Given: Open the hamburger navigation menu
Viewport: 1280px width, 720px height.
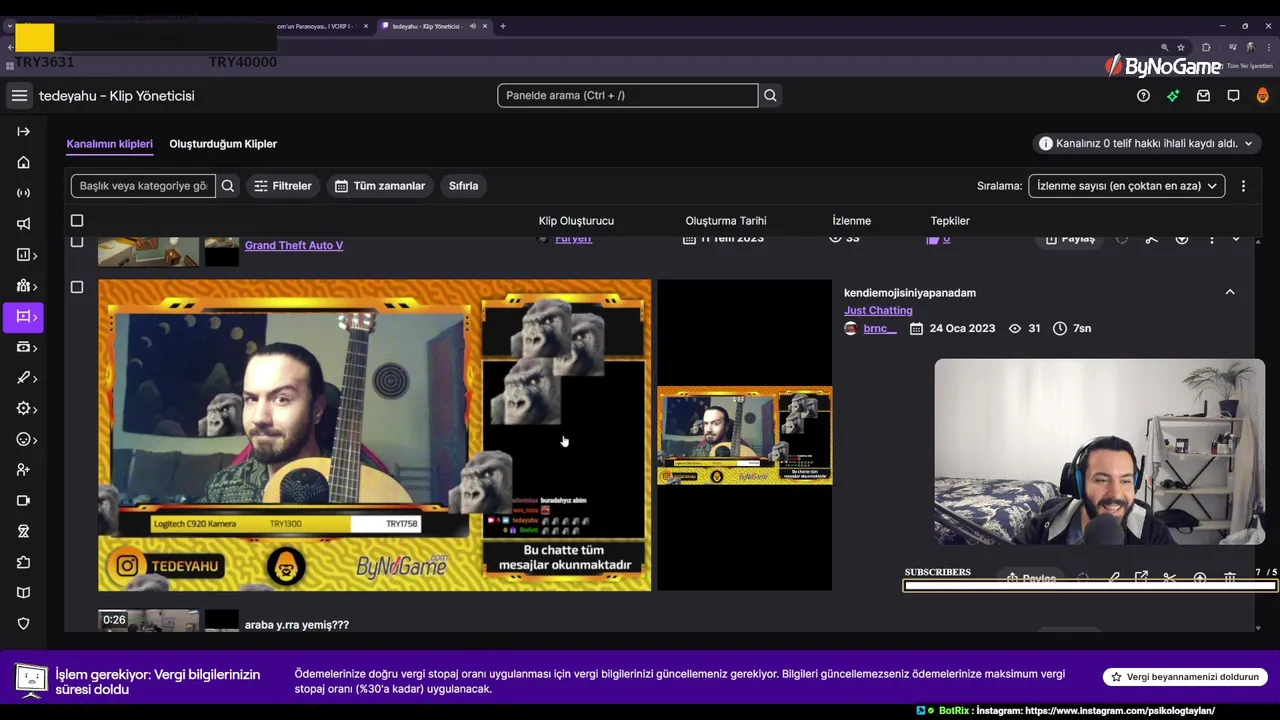Looking at the screenshot, I should (19, 96).
